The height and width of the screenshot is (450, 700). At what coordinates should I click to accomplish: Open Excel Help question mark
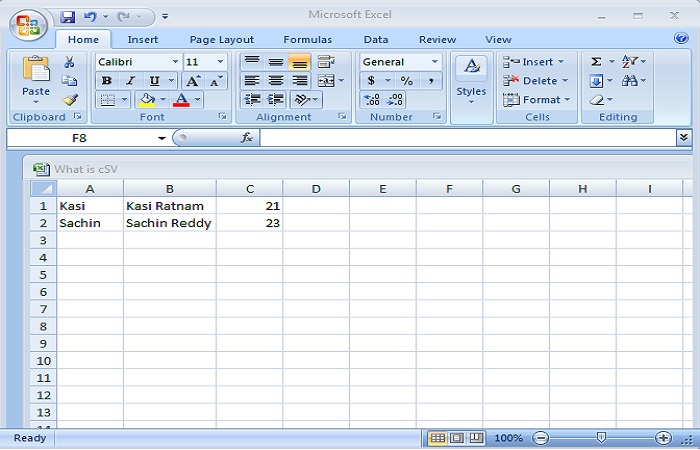pyautogui.click(x=681, y=38)
